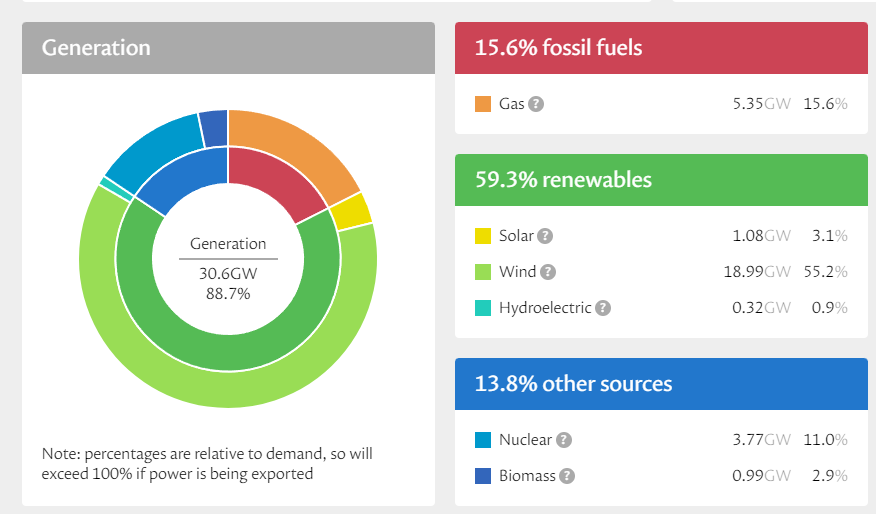Click the teal Hydroelectric legend swatch

pyautogui.click(x=483, y=308)
